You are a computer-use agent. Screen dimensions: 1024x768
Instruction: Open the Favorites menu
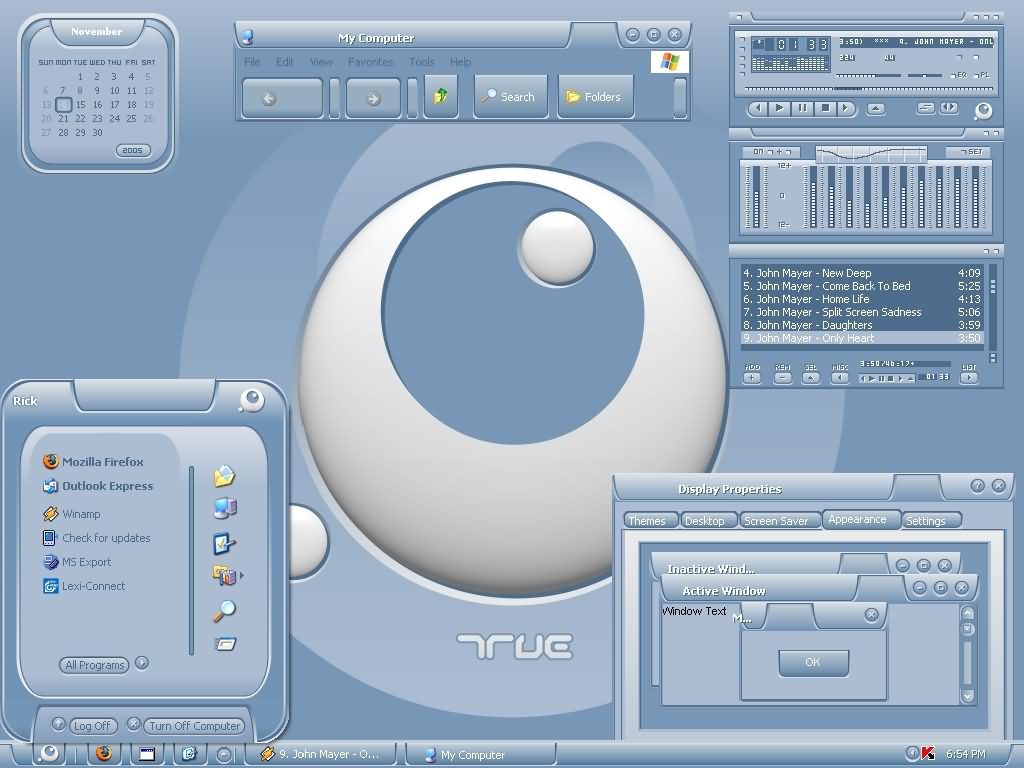tap(370, 62)
